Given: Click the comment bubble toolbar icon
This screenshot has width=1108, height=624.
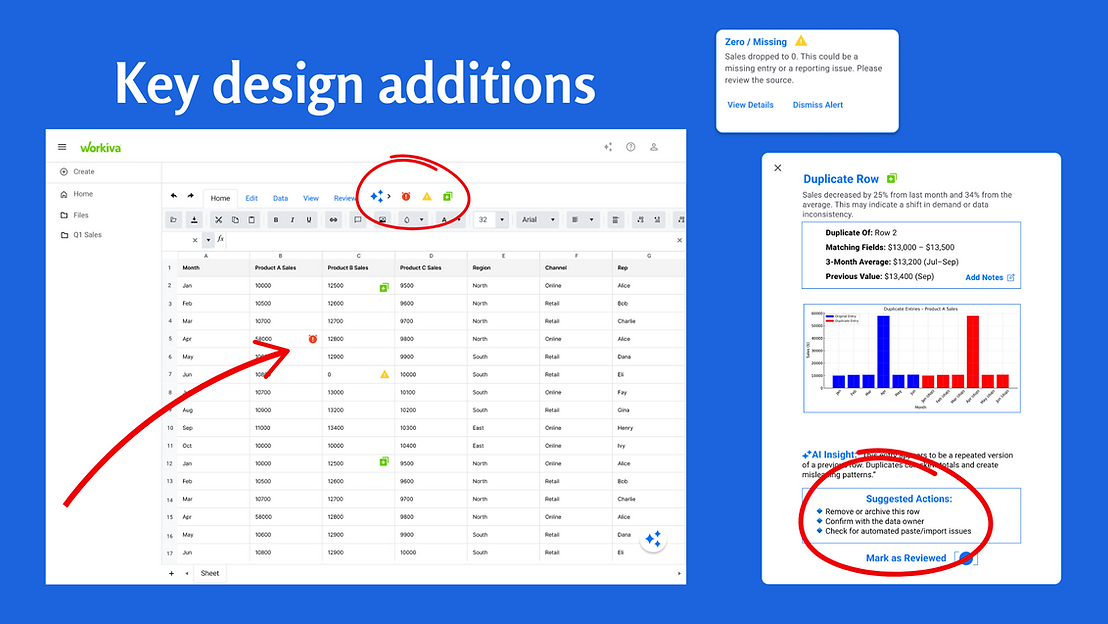Looking at the screenshot, I should 358,220.
